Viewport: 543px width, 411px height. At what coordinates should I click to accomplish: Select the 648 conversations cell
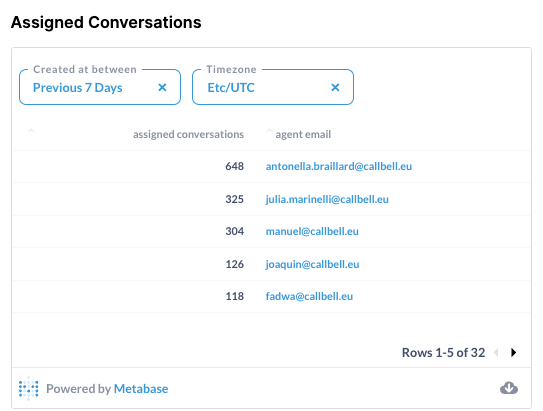point(234,167)
